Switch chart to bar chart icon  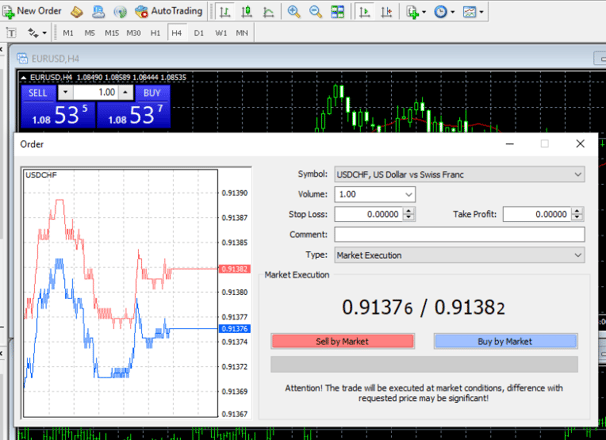(225, 12)
